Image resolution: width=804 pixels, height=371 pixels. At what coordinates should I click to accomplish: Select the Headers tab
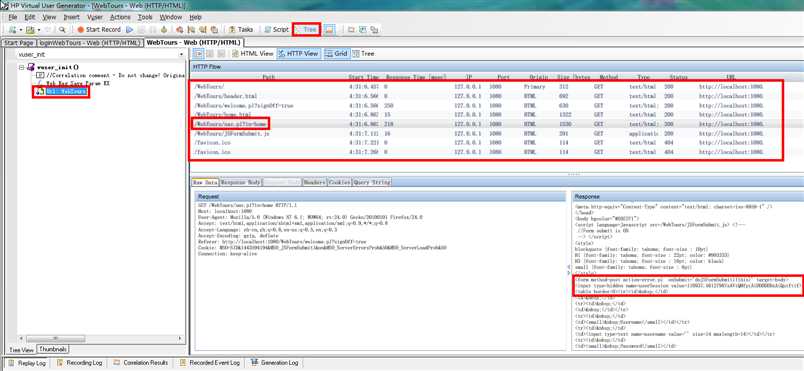click(314, 182)
